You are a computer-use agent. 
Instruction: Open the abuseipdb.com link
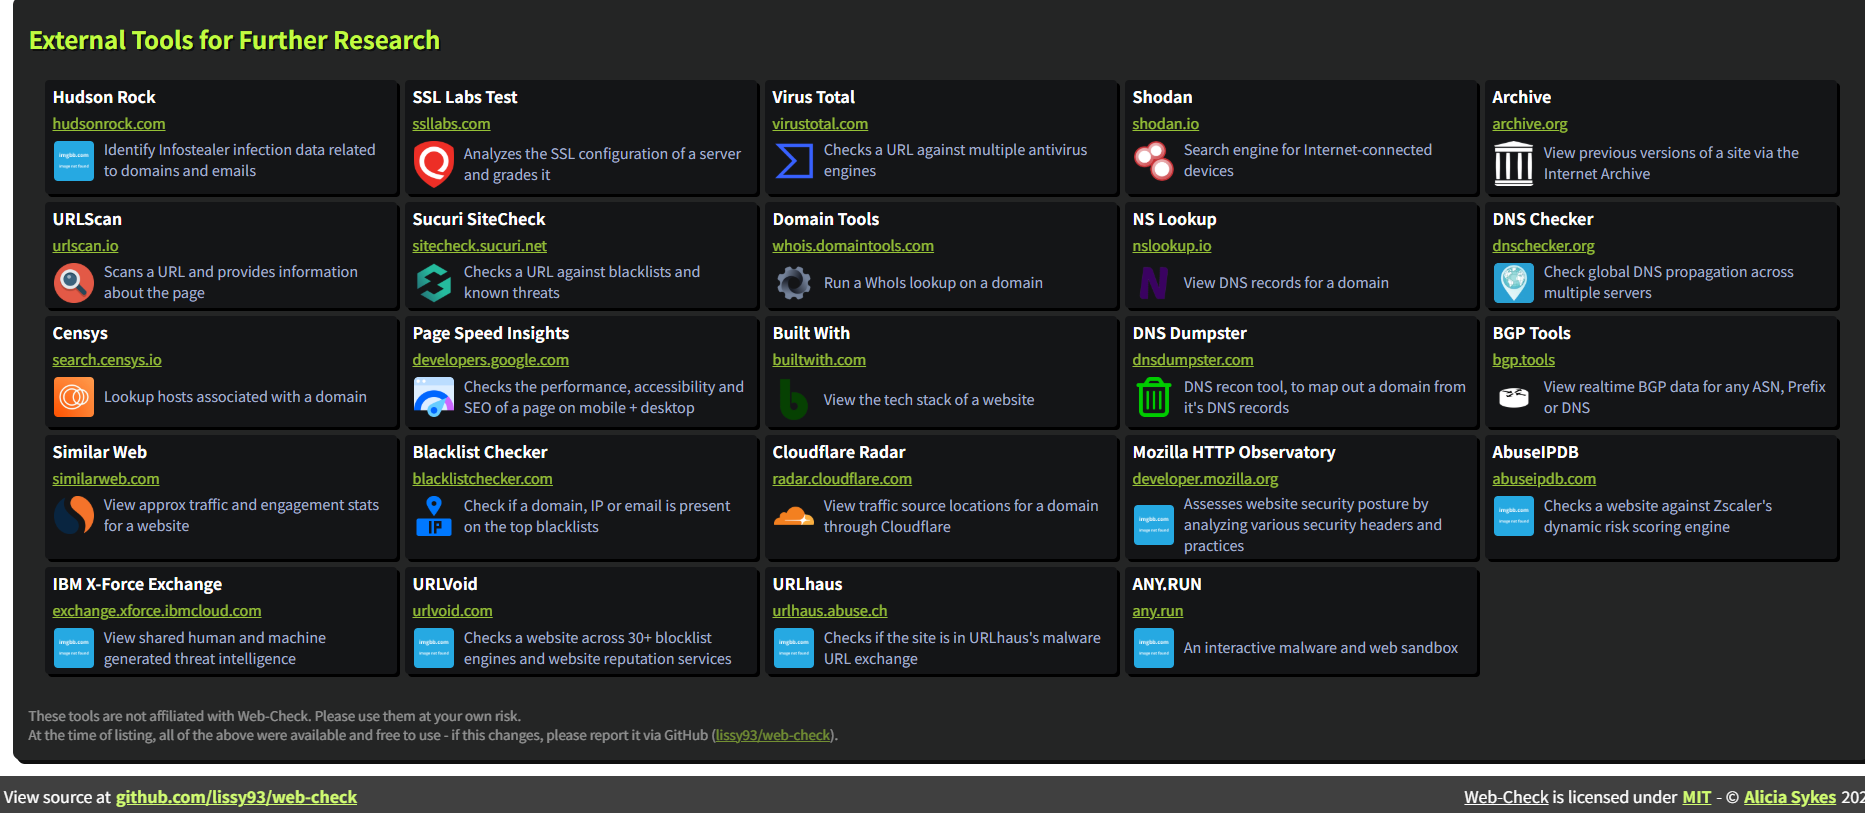(1544, 479)
